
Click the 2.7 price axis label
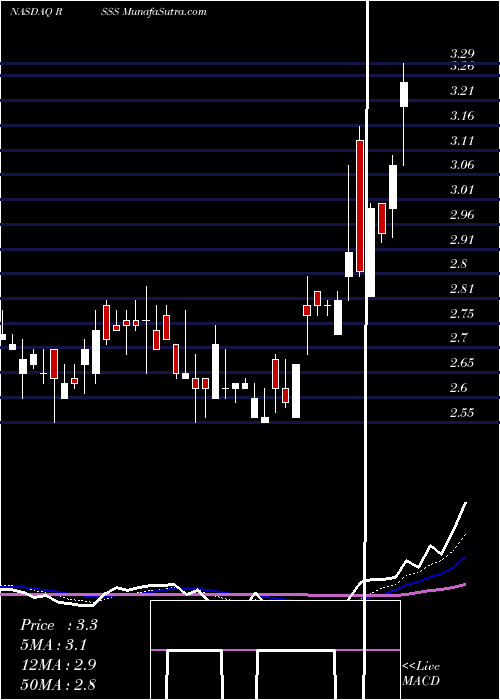(459, 338)
